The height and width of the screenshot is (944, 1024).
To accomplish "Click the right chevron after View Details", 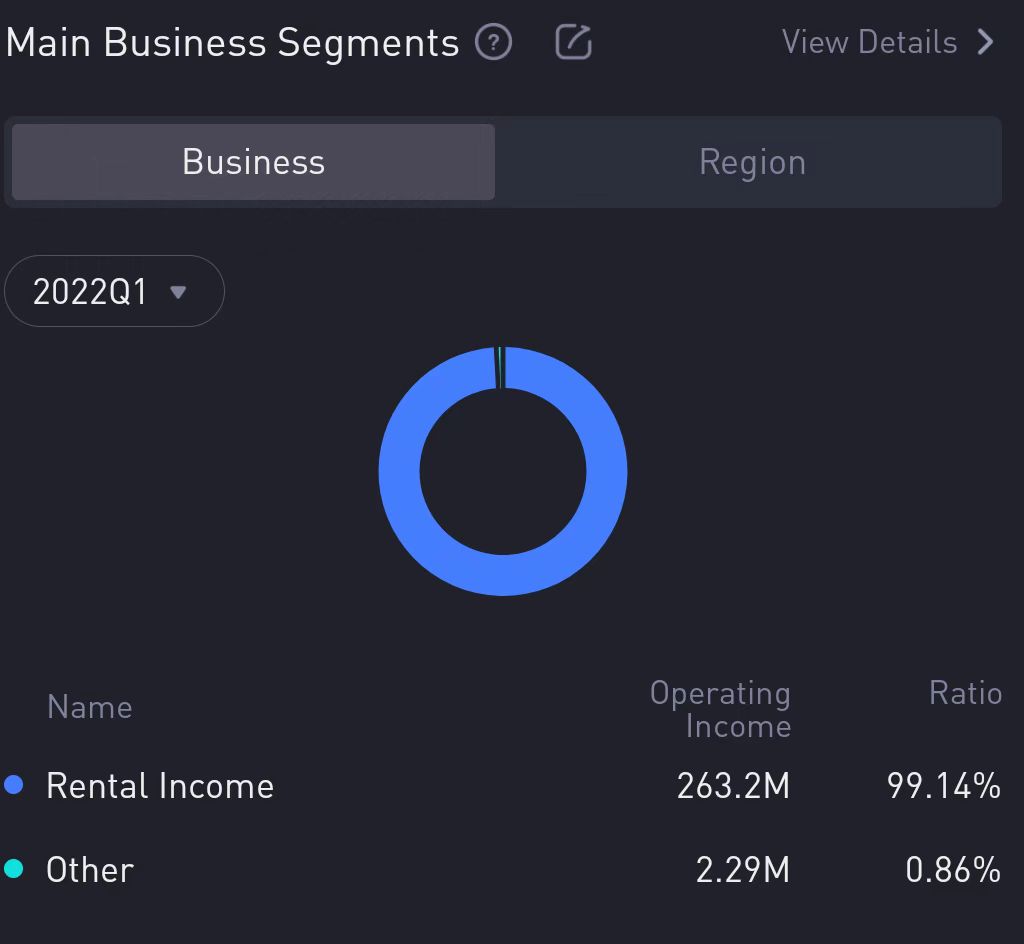I will (986, 42).
